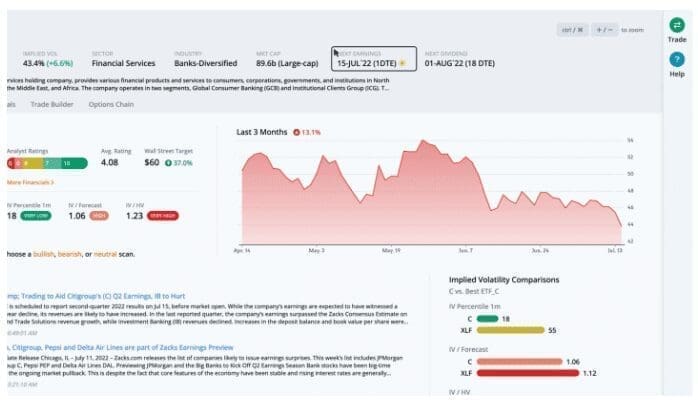Click the red down-arrow icon next to 13.1%

pyautogui.click(x=295, y=132)
